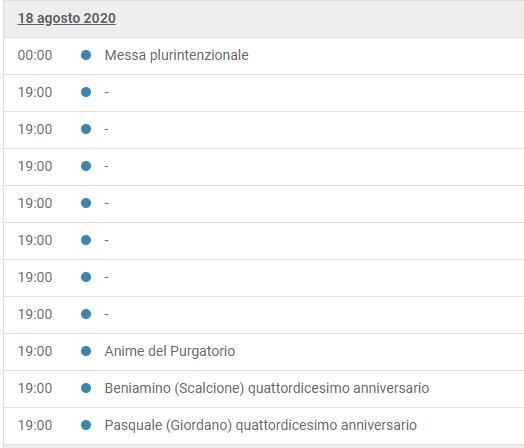Click the blue dot of second 19:00 entry
524x448 pixels.
point(86,129)
